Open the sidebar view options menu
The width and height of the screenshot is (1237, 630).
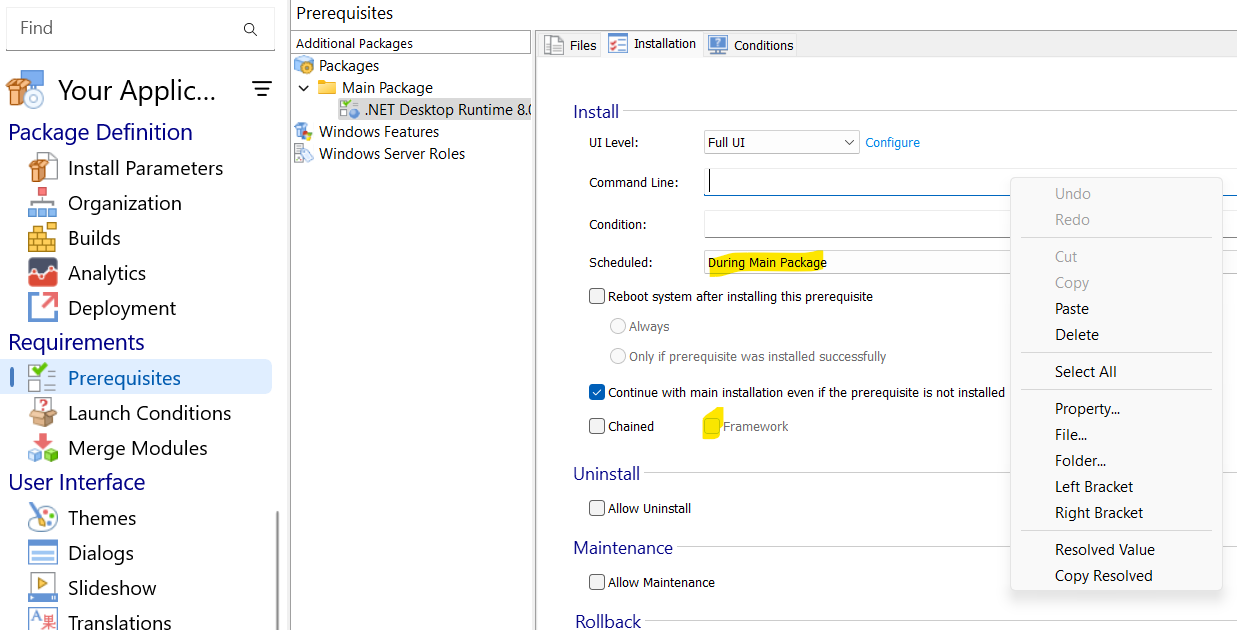point(262,89)
